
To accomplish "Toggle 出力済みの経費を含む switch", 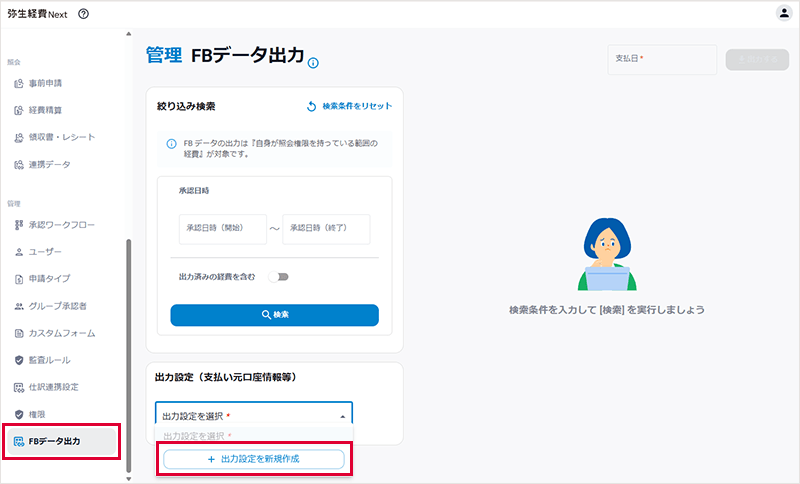I will (x=277, y=277).
